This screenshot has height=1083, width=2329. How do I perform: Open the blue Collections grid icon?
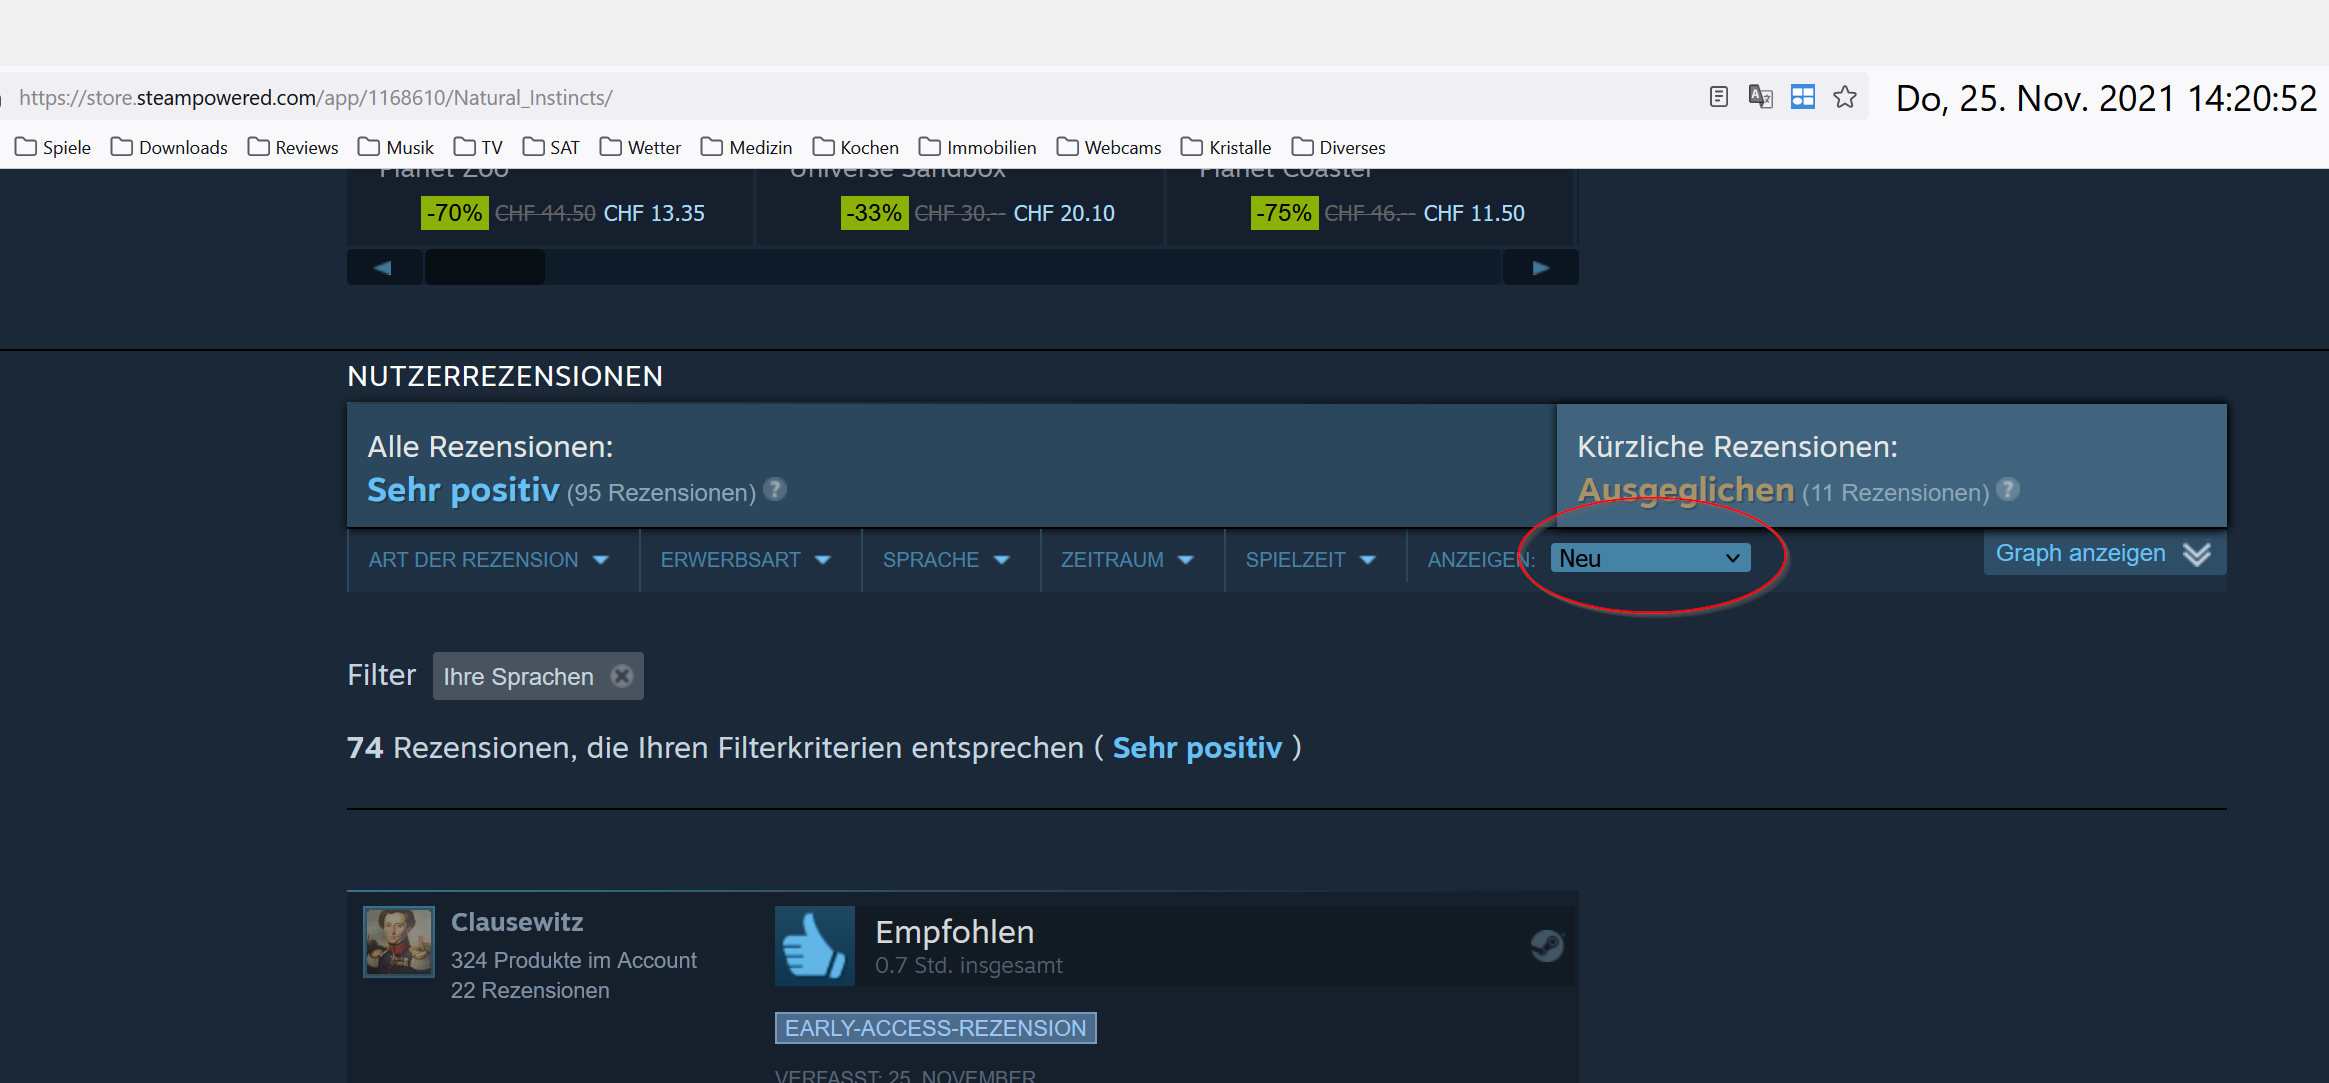pyautogui.click(x=1802, y=97)
